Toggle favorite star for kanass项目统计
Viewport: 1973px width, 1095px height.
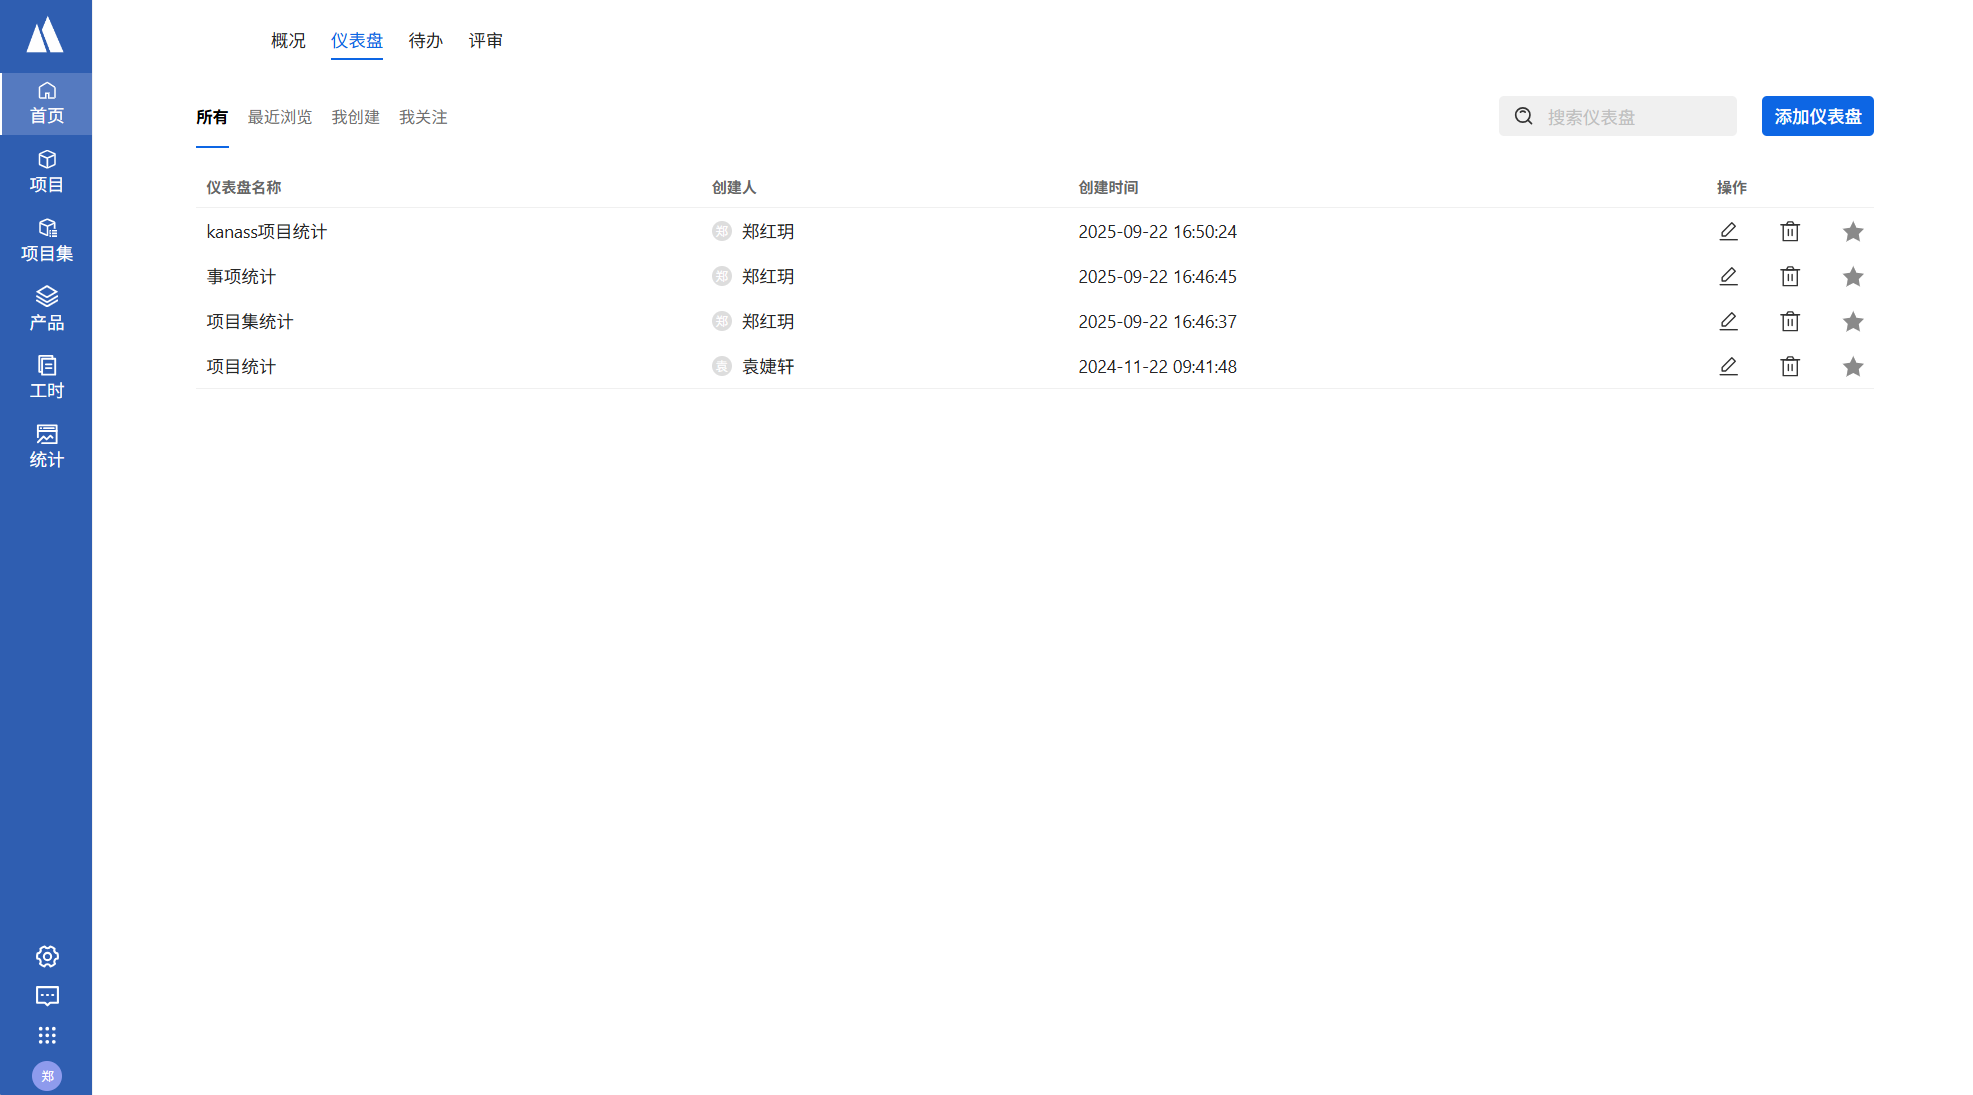(1852, 231)
